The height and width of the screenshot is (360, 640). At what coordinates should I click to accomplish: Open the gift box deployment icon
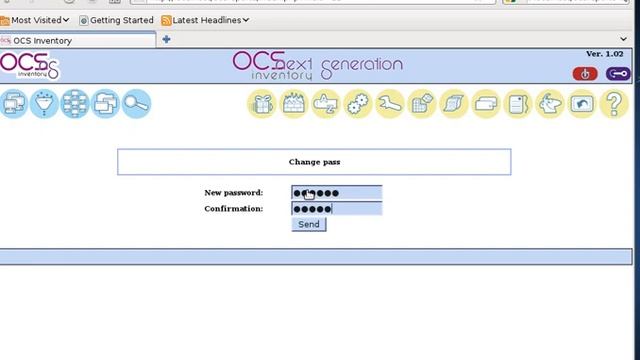pos(262,104)
